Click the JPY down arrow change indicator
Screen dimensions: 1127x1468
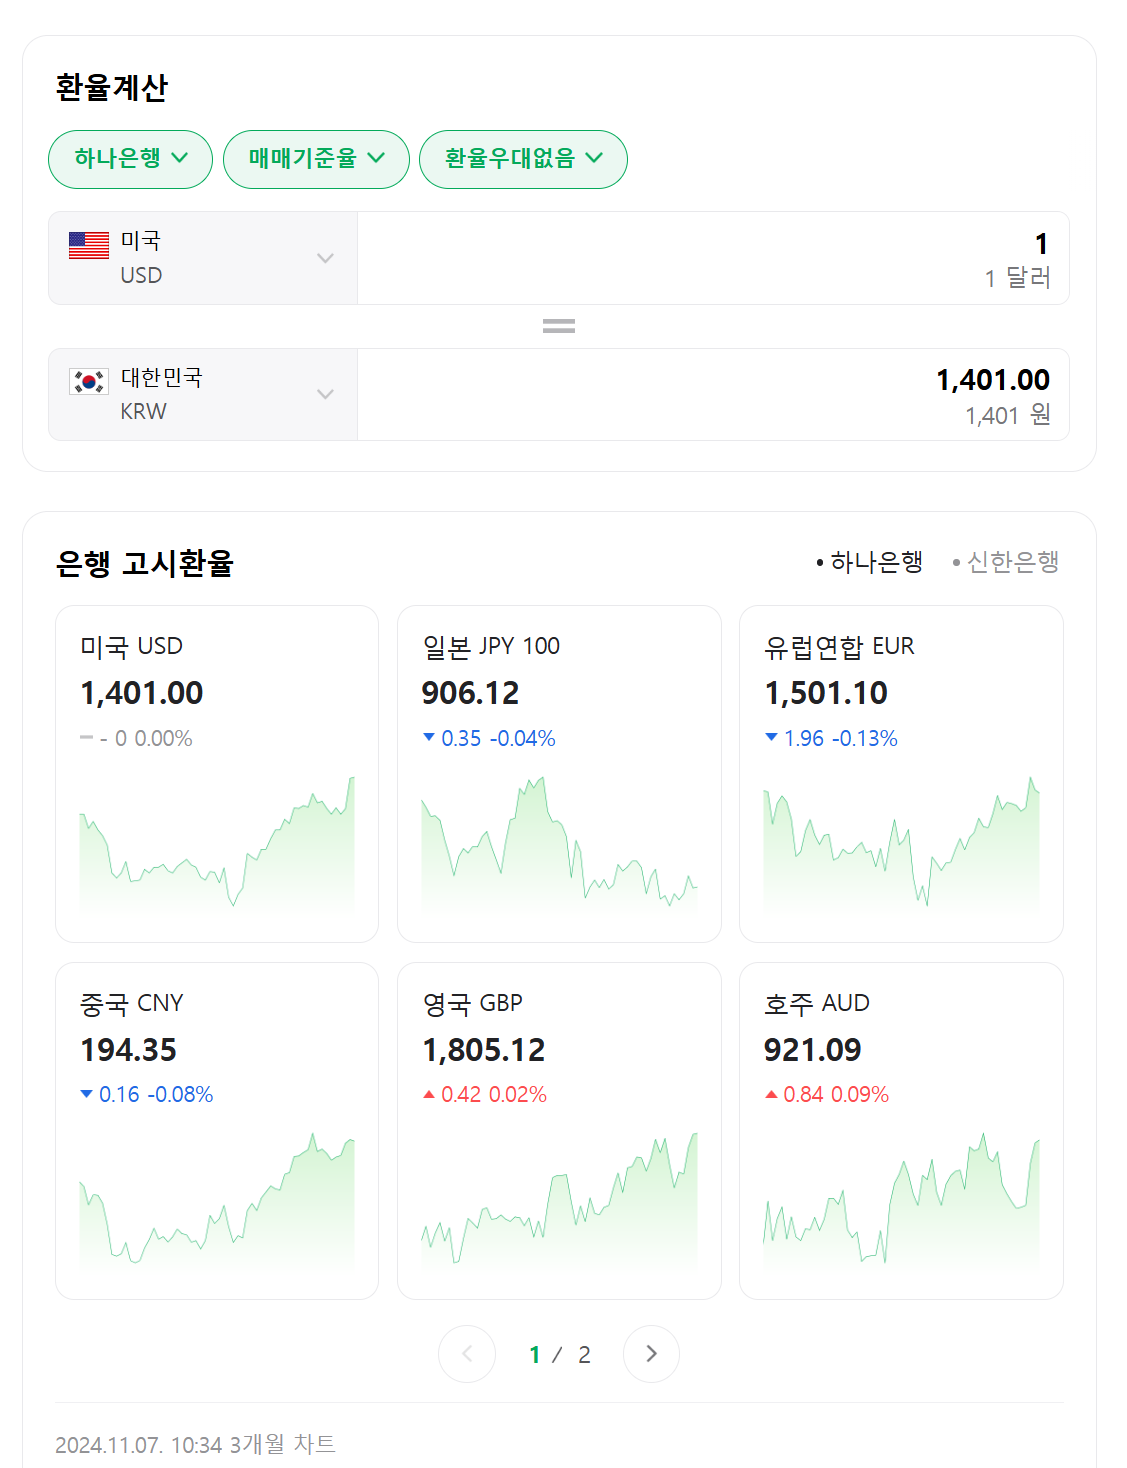(429, 737)
